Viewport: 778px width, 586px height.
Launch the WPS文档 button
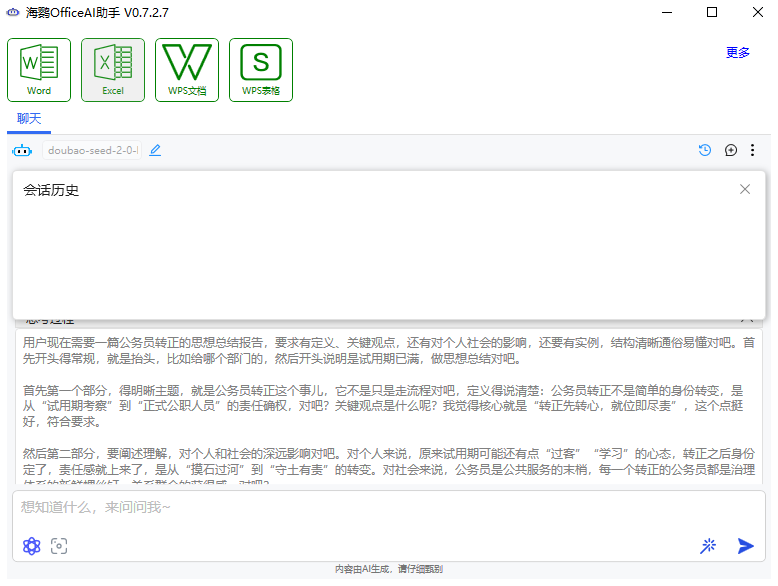tap(187, 70)
